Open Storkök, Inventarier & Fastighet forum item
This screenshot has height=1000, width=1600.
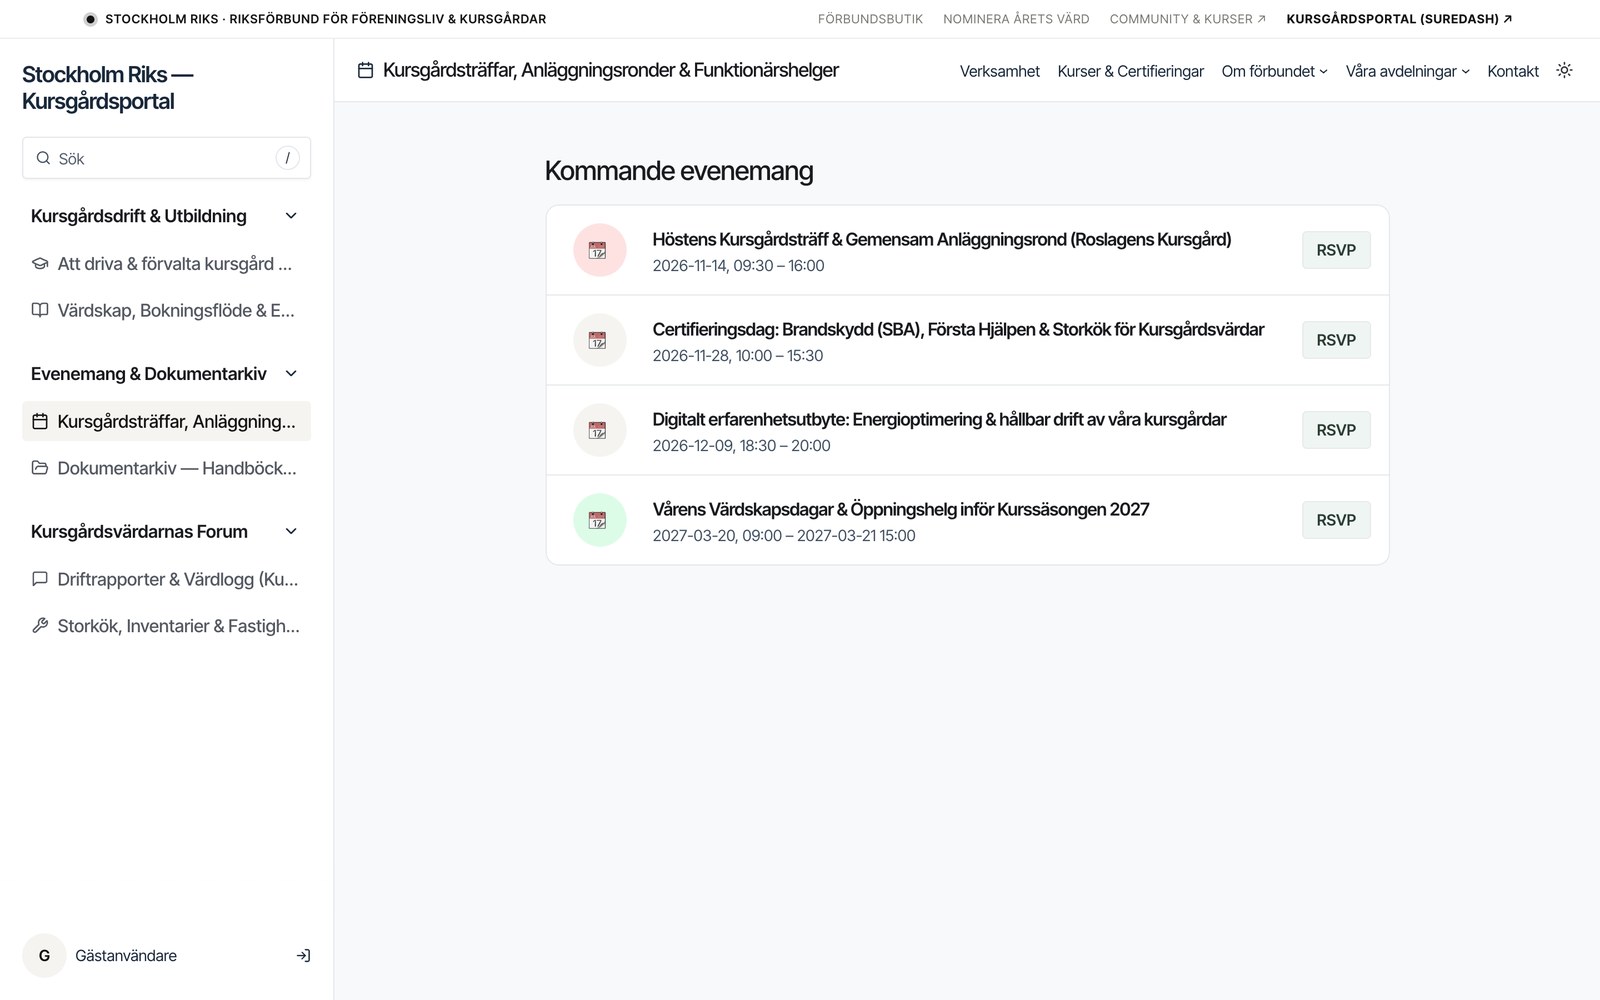tap(166, 626)
